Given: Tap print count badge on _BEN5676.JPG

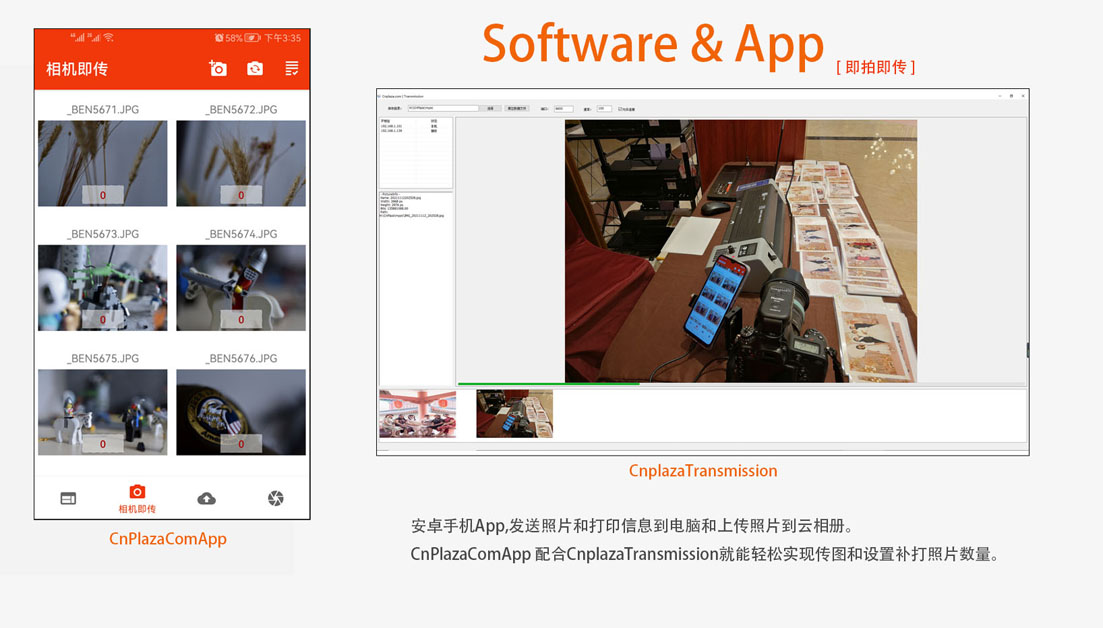Looking at the screenshot, I should point(241,444).
